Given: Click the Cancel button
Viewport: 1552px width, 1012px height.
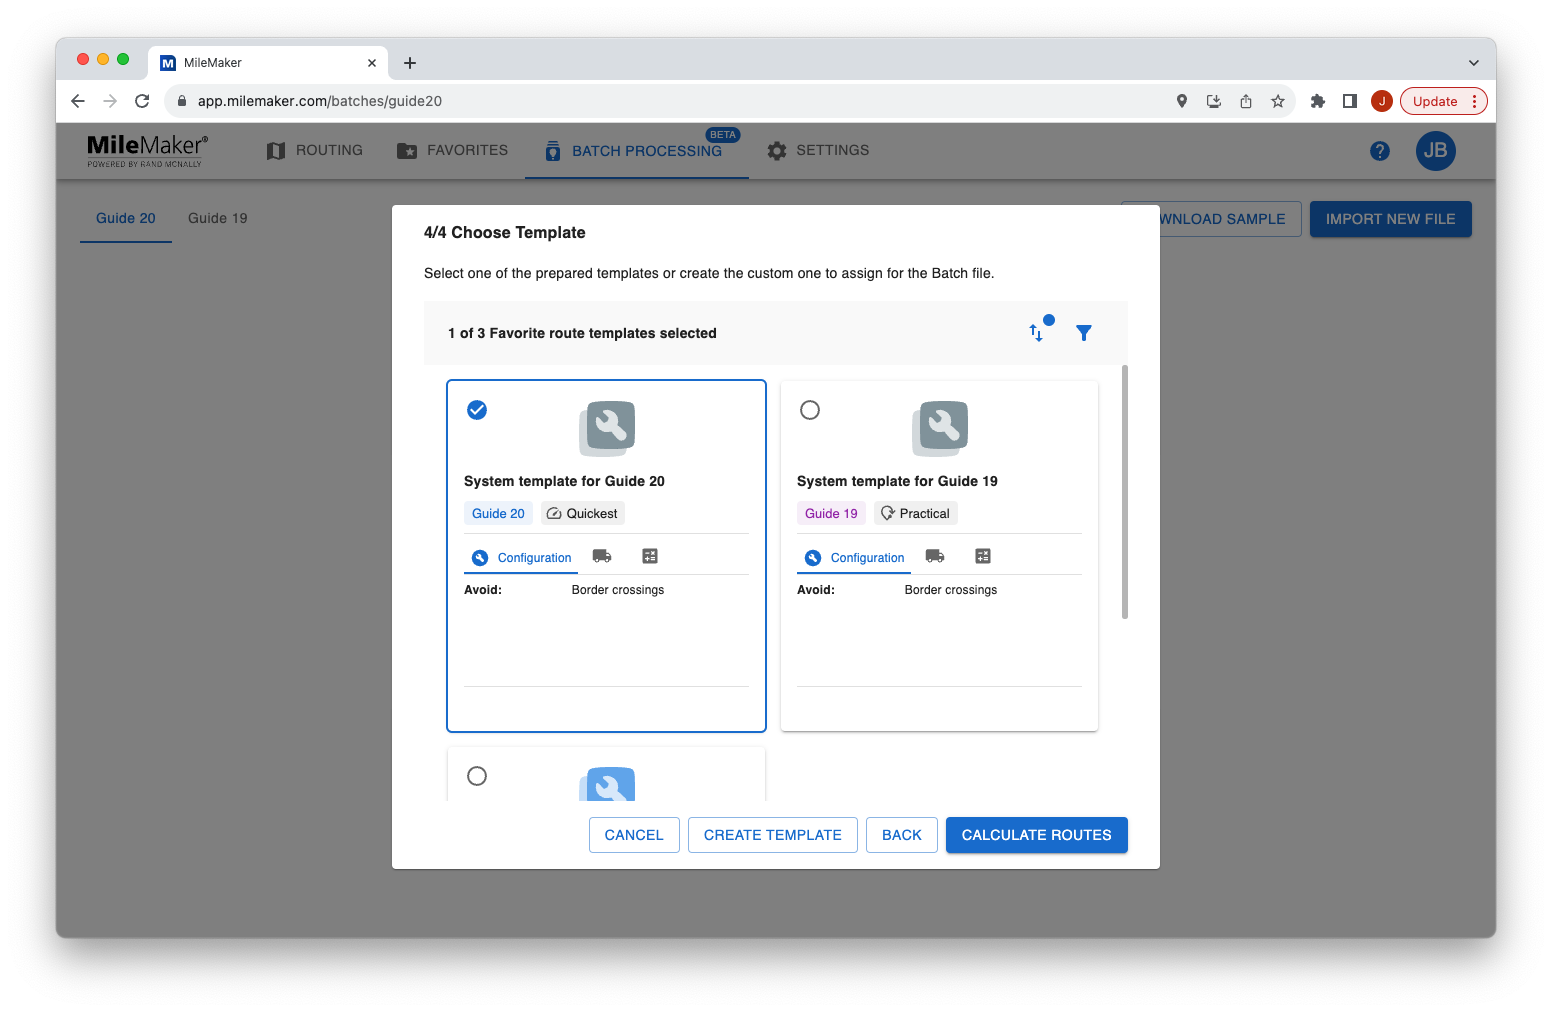Looking at the screenshot, I should point(634,835).
